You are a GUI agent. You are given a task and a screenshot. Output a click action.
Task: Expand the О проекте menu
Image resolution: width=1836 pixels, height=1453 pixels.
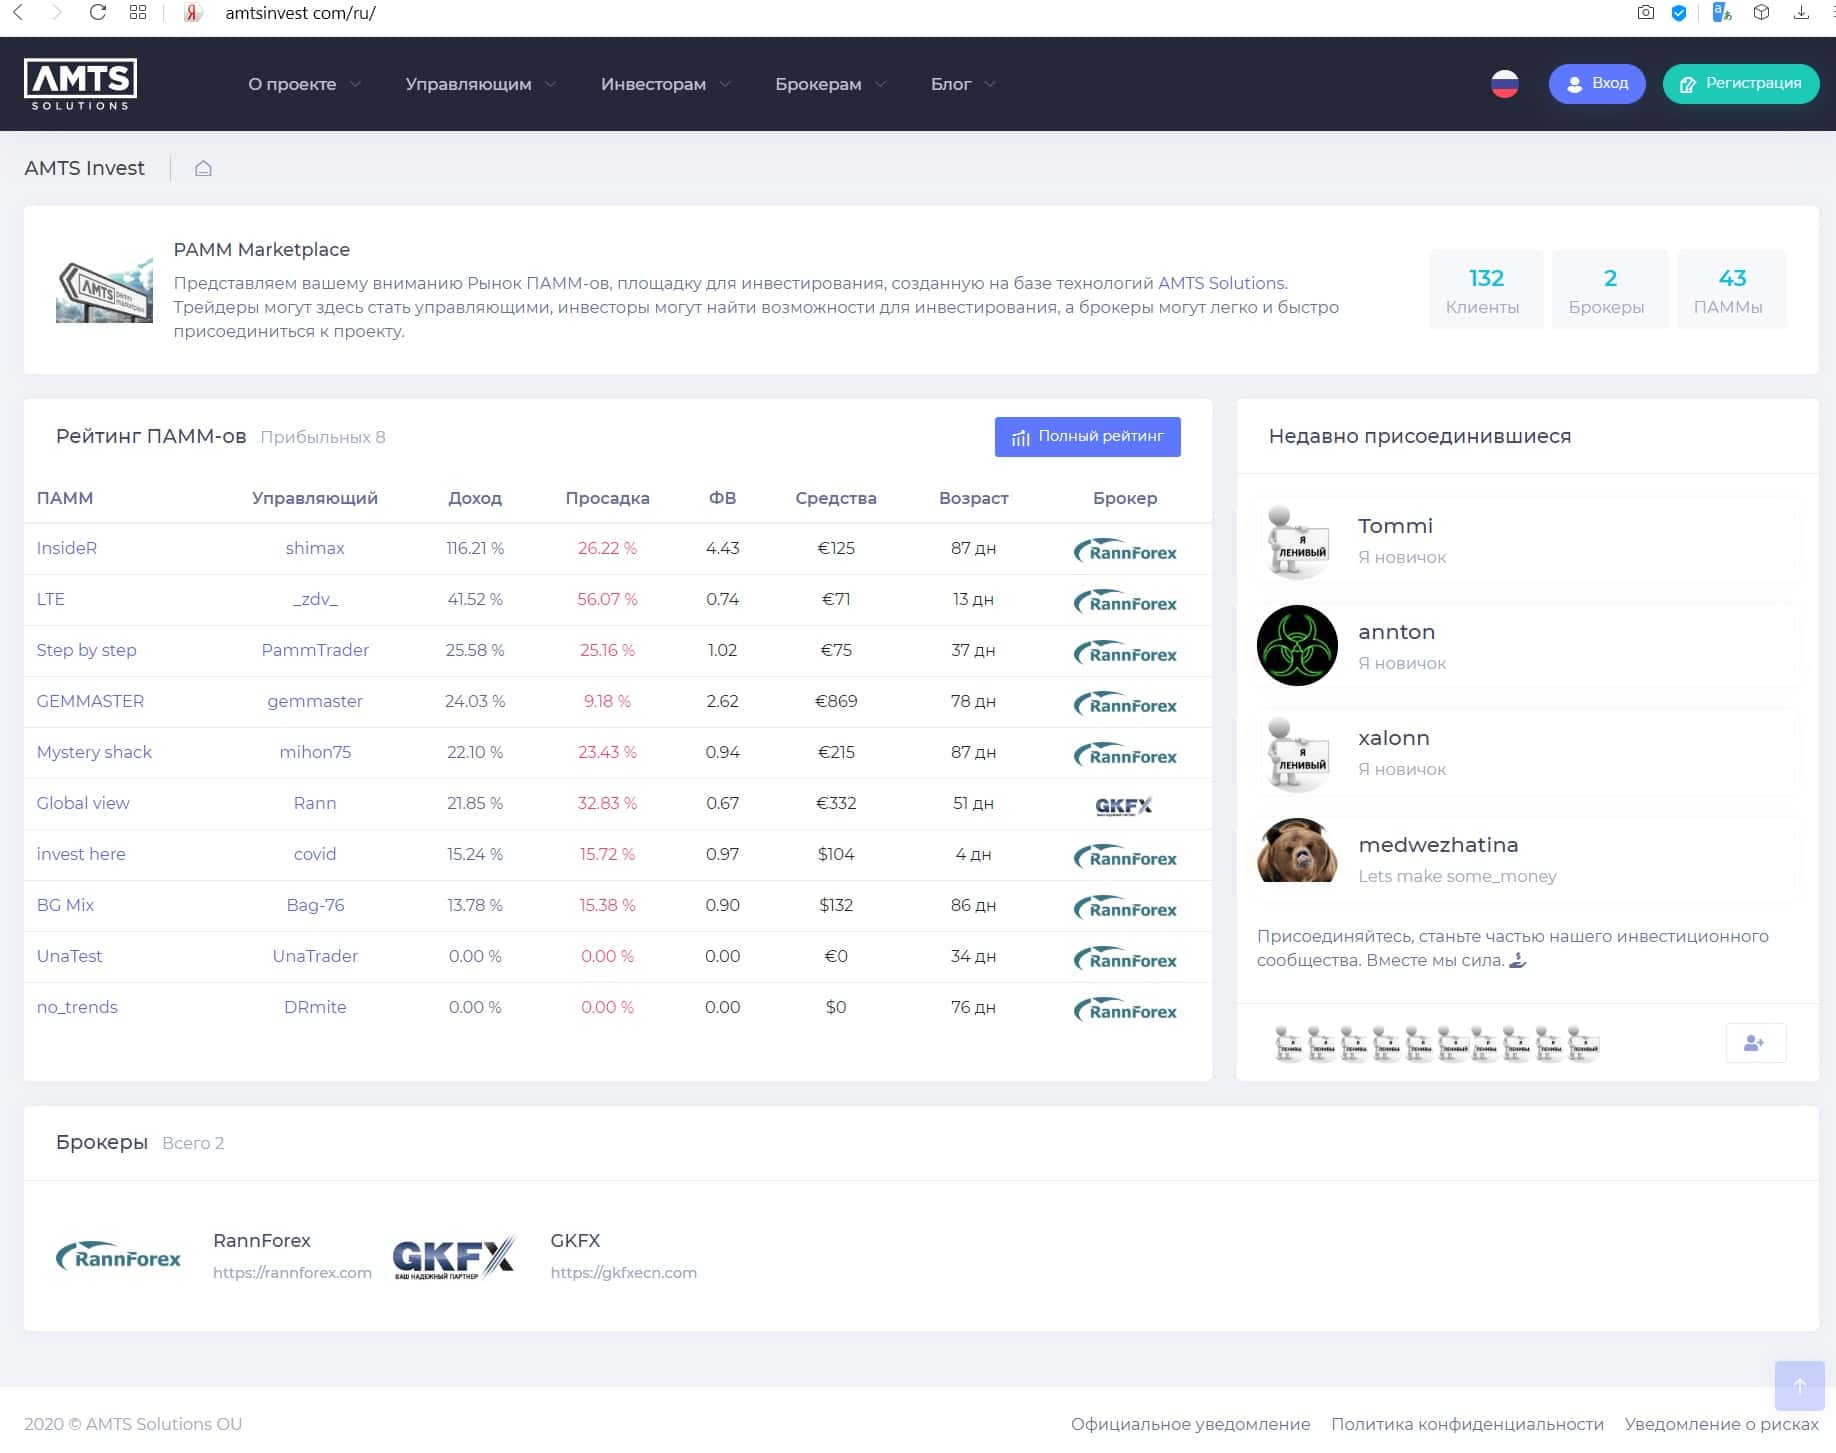click(304, 84)
